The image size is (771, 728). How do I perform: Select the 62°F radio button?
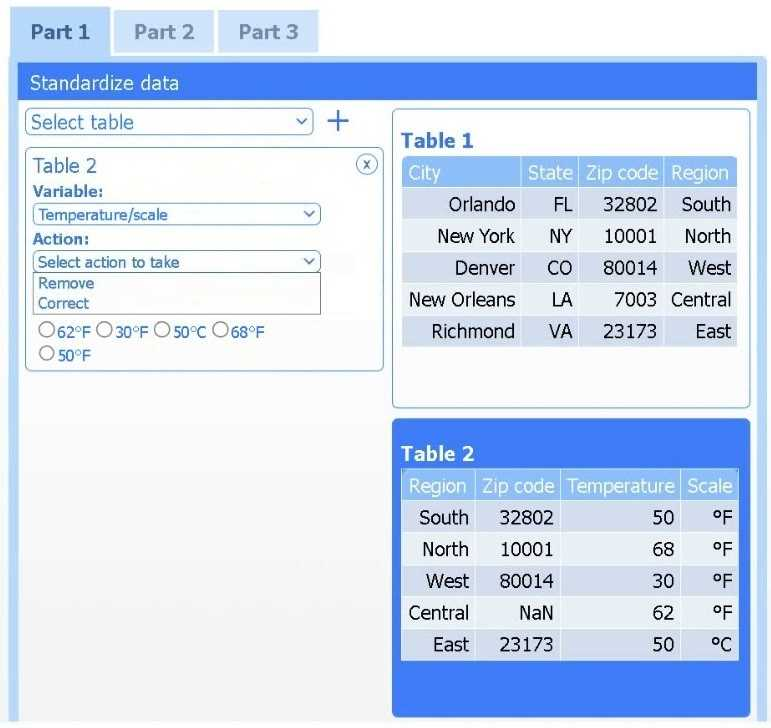tap(45, 331)
